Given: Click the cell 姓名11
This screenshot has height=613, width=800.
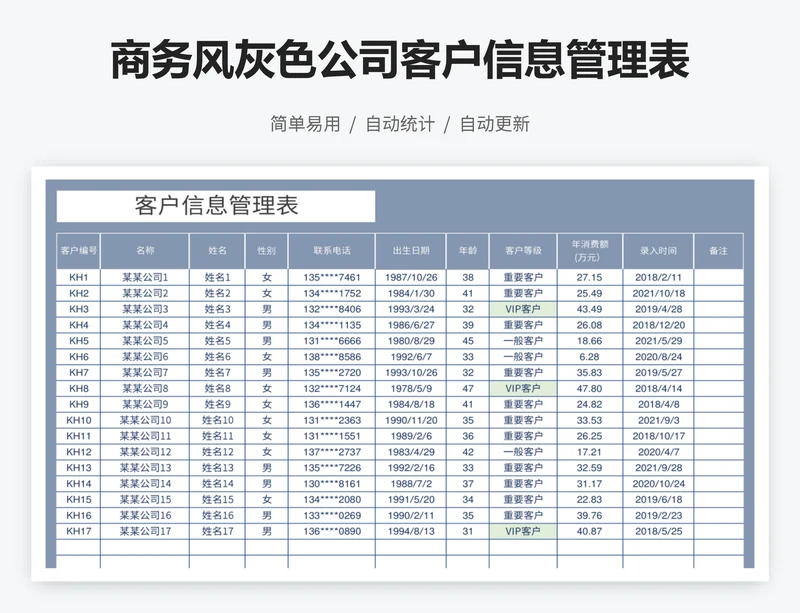Looking at the screenshot, I should coord(217,436).
